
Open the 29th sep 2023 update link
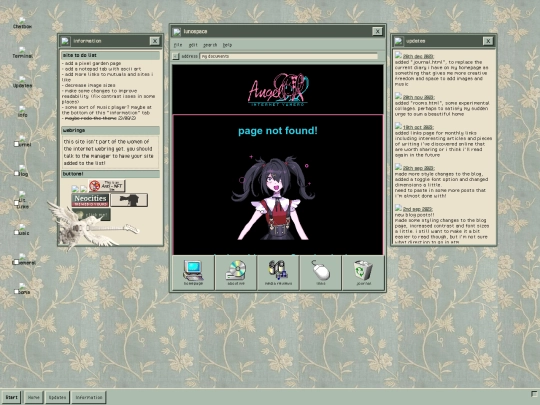click(418, 168)
